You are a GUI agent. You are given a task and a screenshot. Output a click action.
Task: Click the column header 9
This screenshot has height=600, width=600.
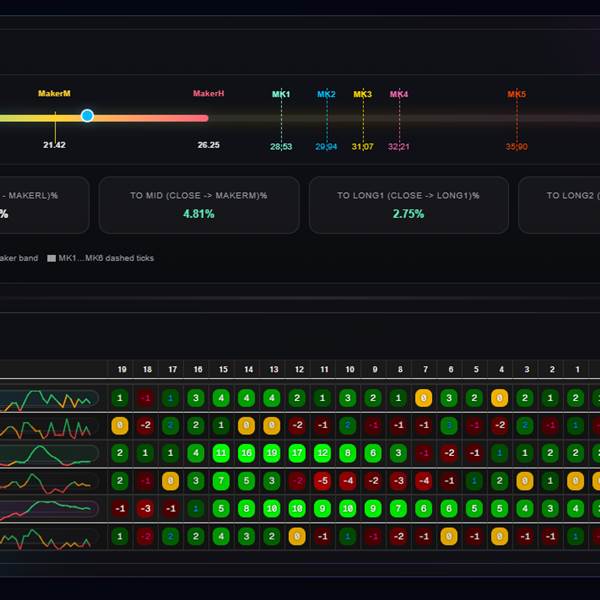(375, 369)
